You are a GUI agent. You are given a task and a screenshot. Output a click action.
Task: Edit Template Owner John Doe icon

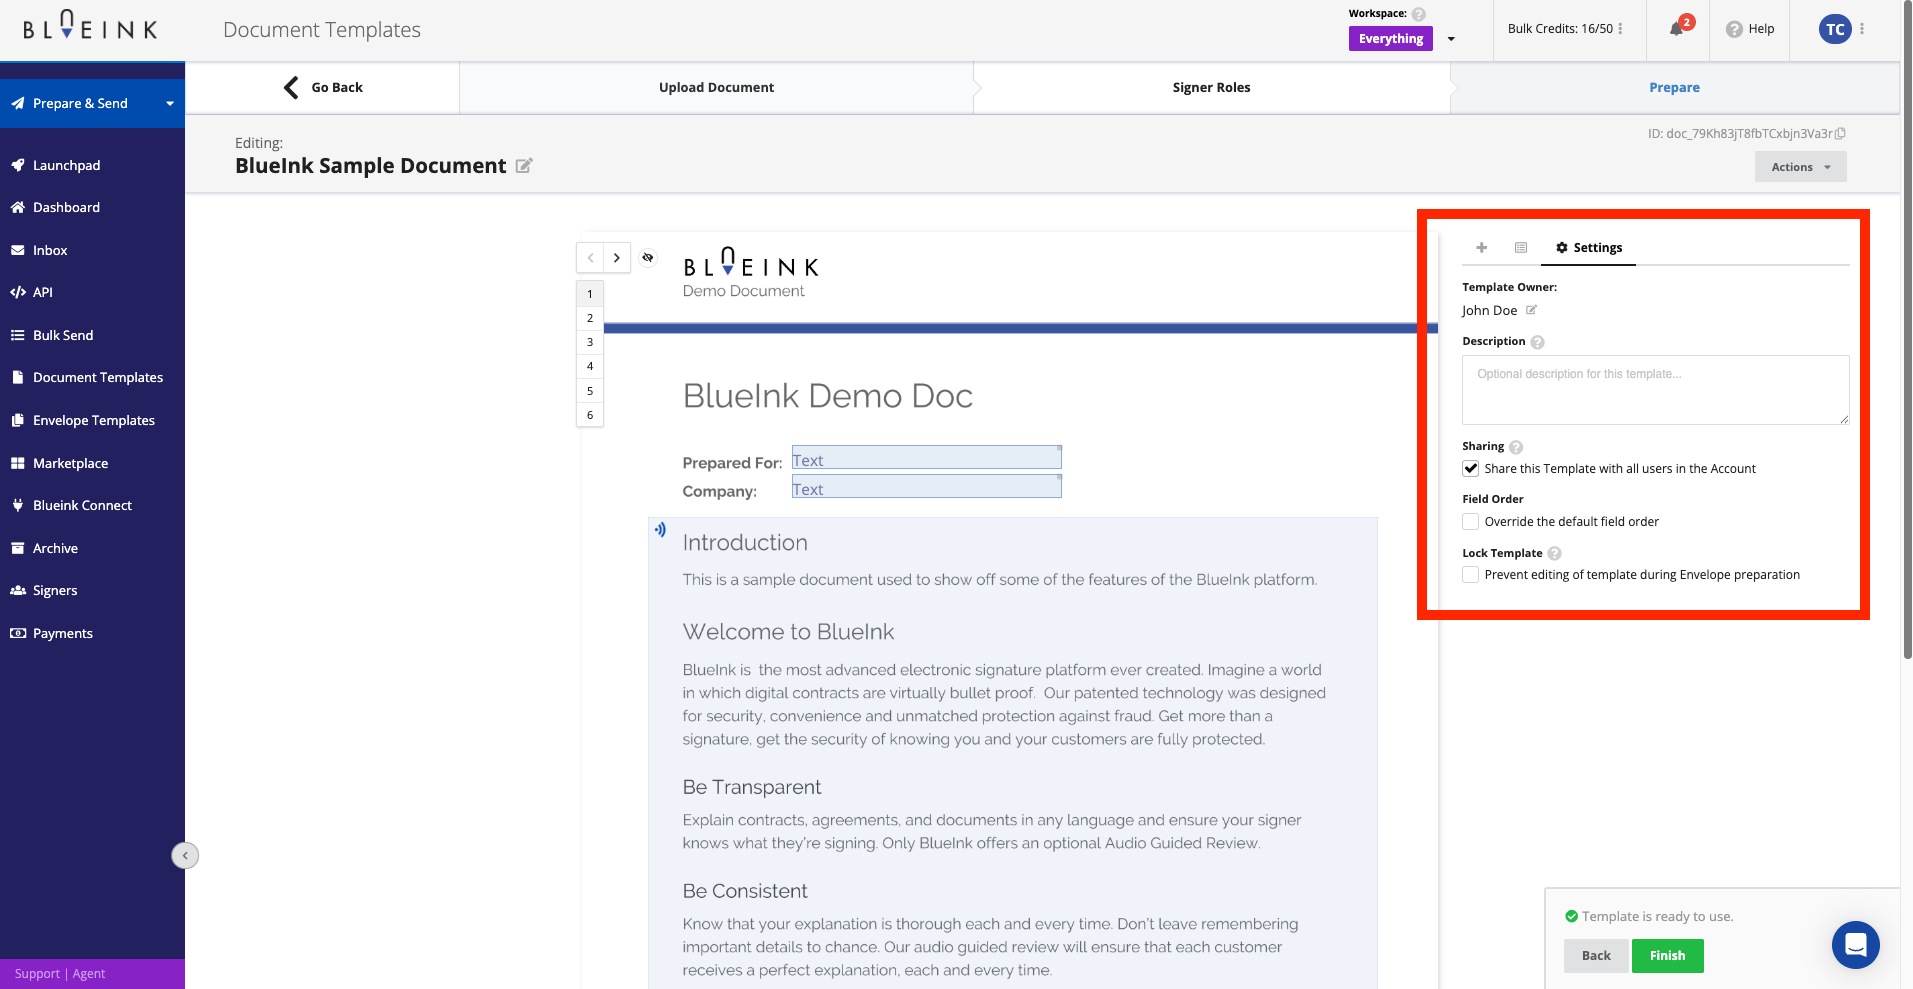pyautogui.click(x=1531, y=310)
